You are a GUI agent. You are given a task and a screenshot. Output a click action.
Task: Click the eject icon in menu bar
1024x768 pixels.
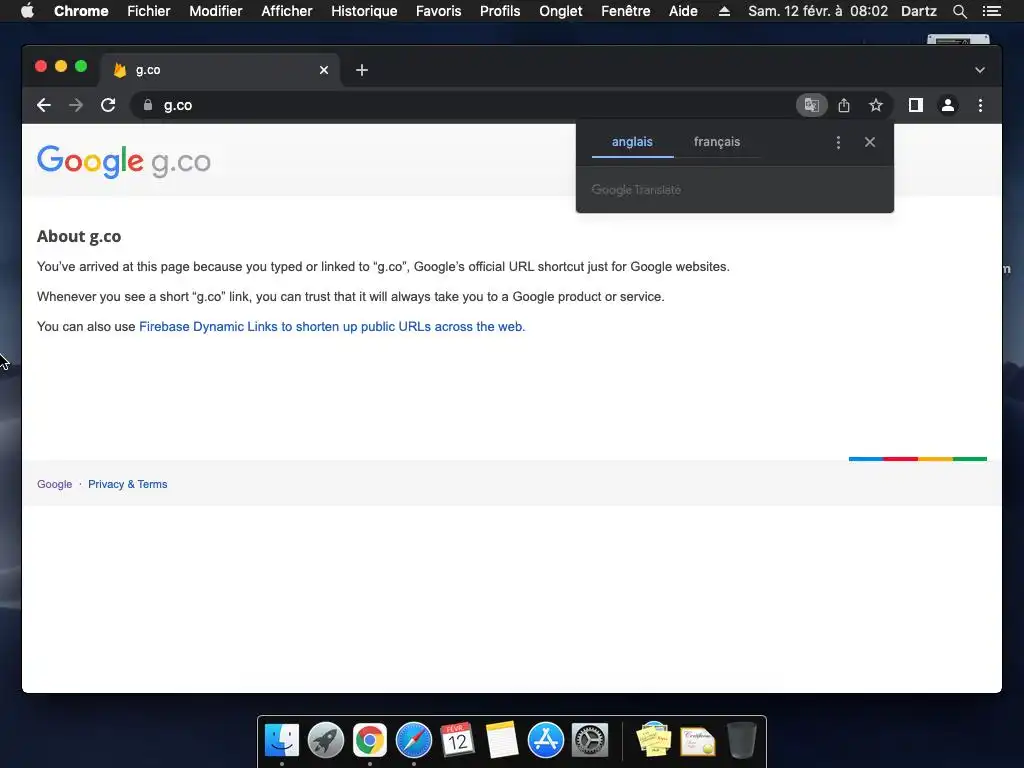pyautogui.click(x=724, y=11)
